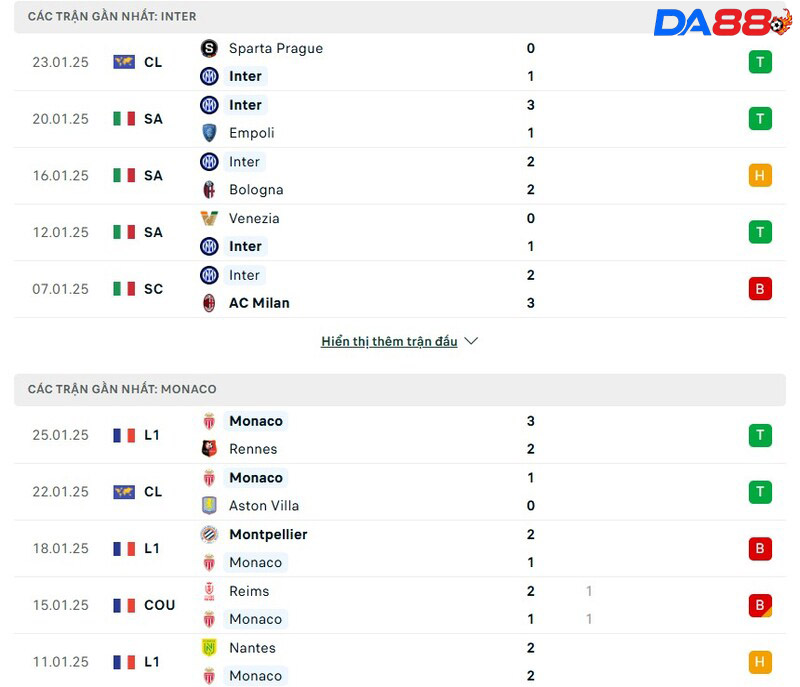The width and height of the screenshot is (800, 687).
Task: Click the Aston Villa crest icon
Action: click(x=209, y=506)
